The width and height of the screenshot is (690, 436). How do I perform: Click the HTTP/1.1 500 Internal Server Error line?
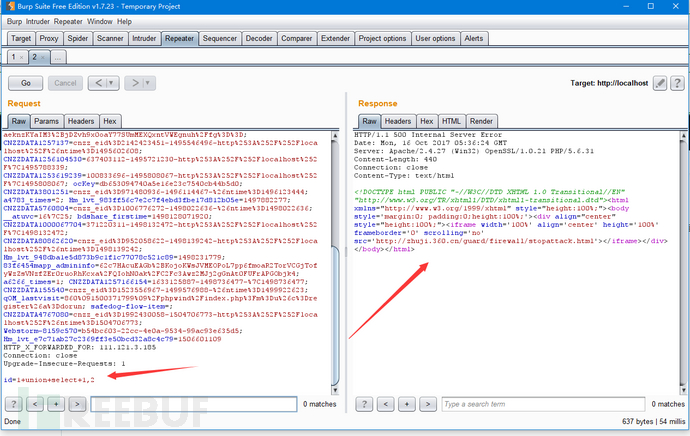(428, 135)
